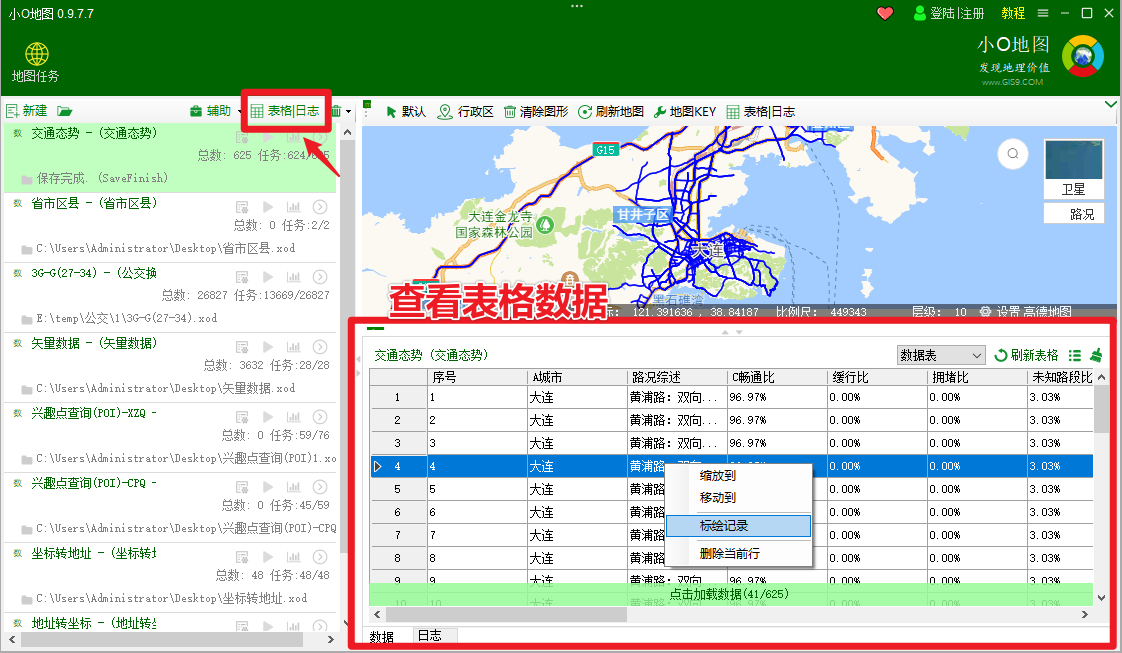Image resolution: width=1122 pixels, height=653 pixels.
Task: Expand the dropdown arrow beside trash icon
Action: [348, 112]
